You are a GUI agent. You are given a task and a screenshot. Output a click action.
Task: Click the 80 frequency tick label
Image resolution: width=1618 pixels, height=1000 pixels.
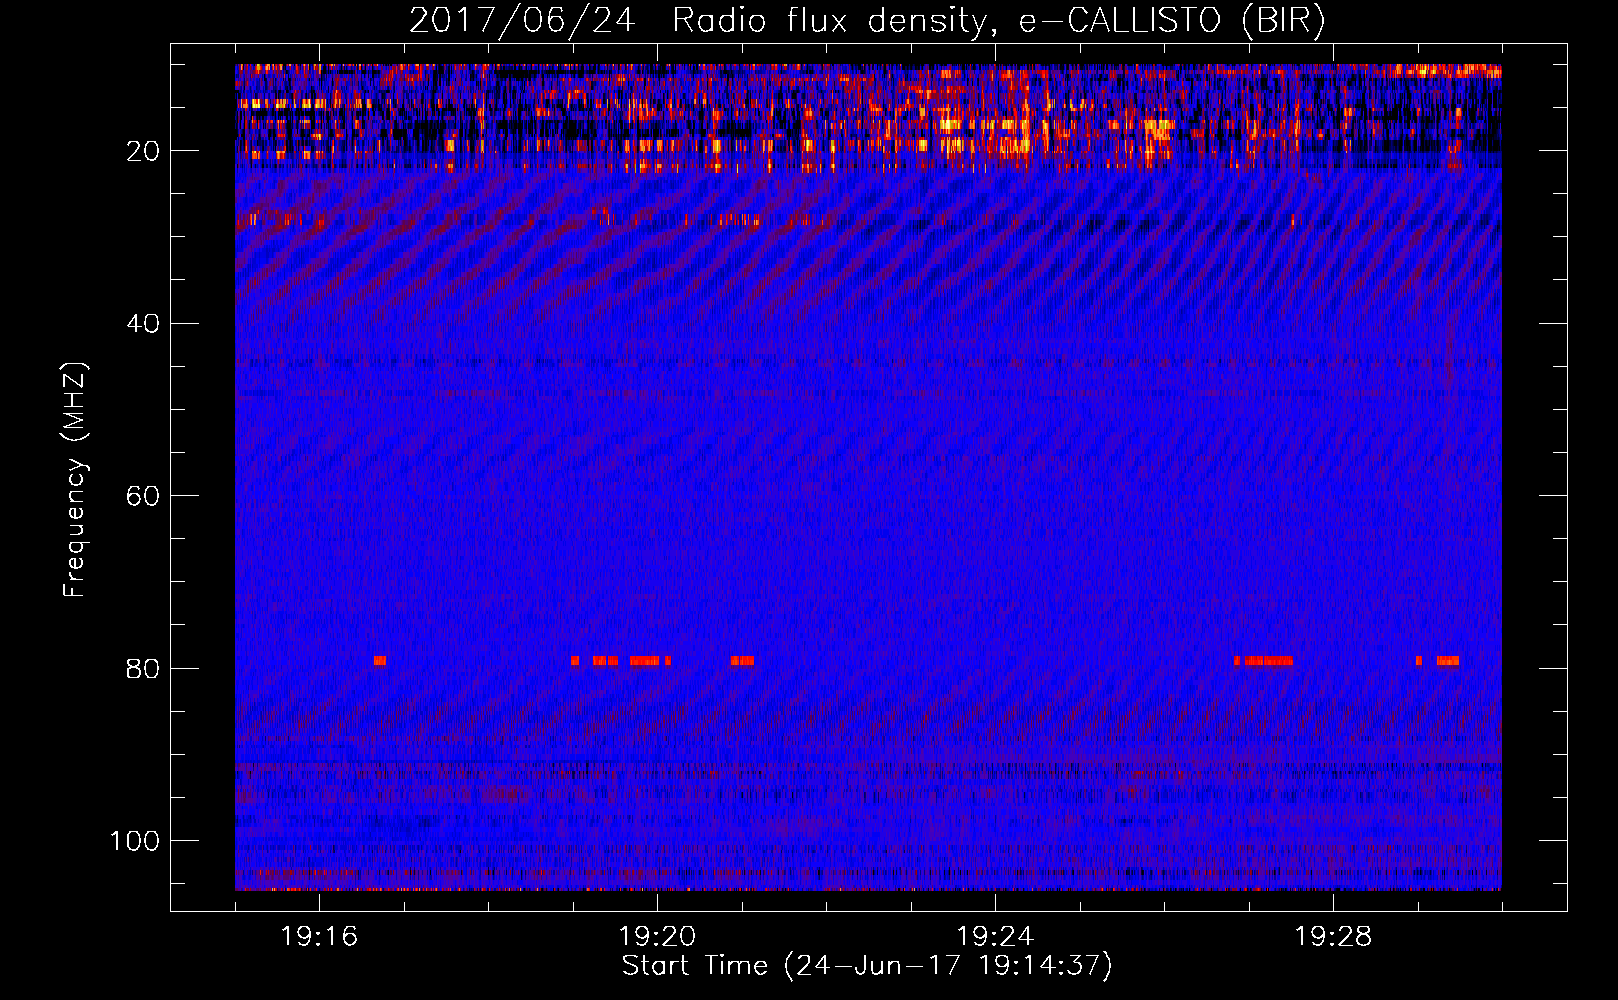[x=143, y=668]
